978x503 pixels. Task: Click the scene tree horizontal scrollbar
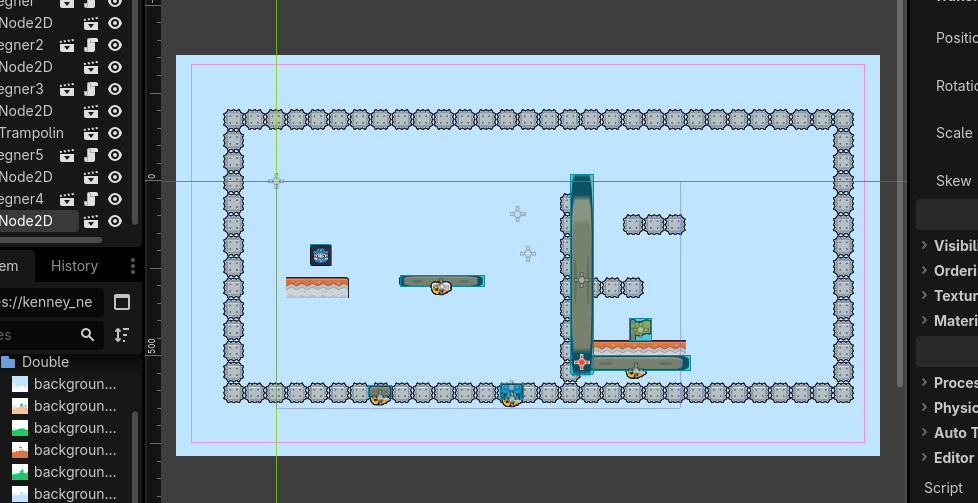51,240
